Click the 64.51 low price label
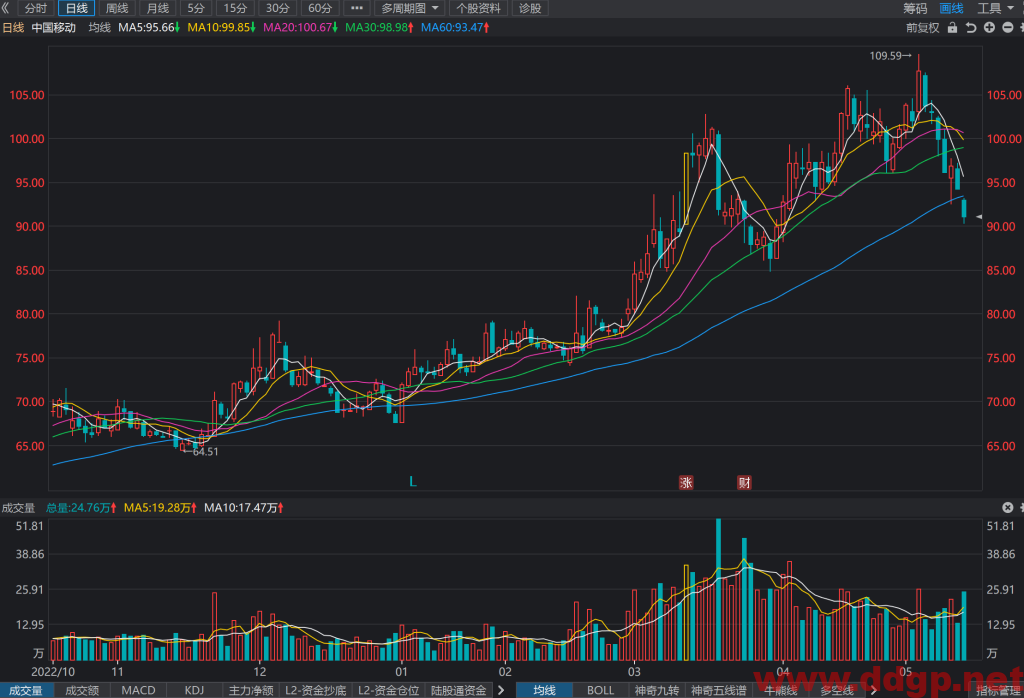This screenshot has width=1024, height=698. [200, 452]
